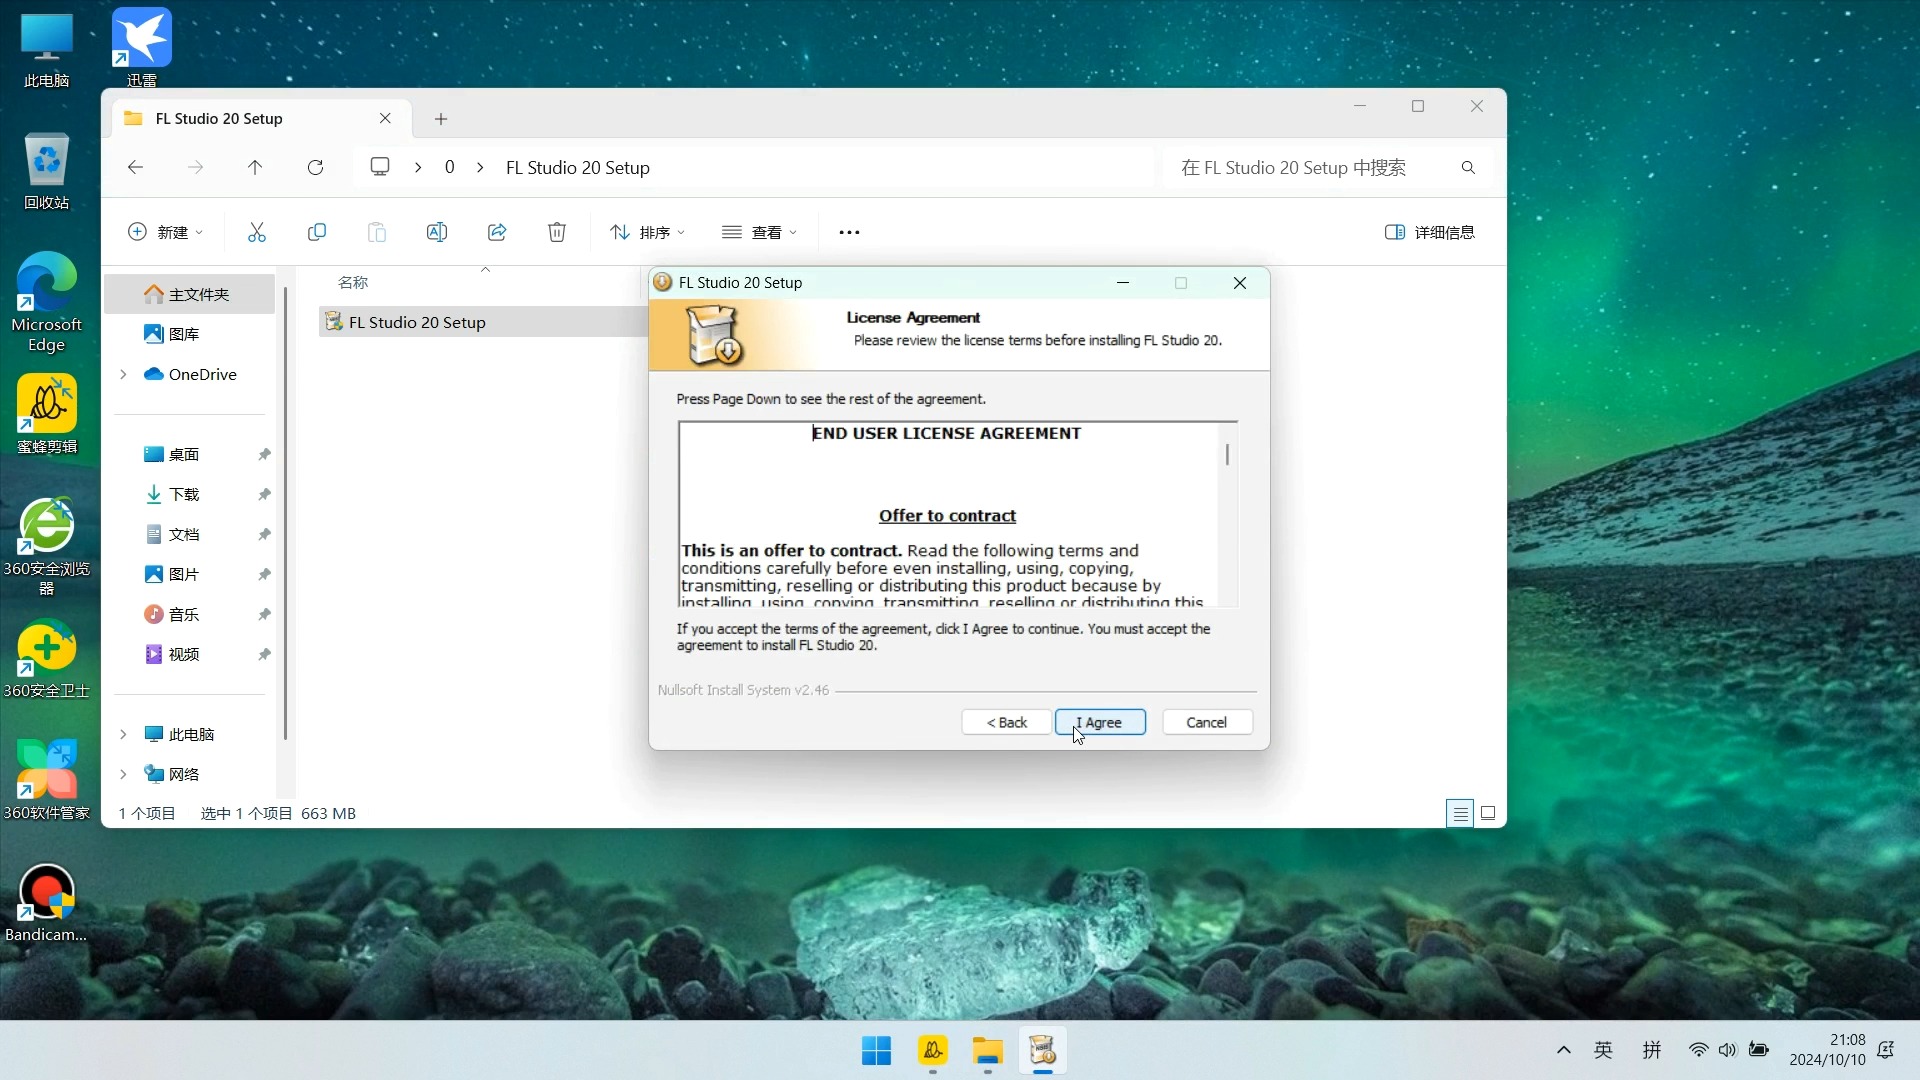Open the 回收站 recycle bin
This screenshot has width=1920, height=1080.
[46, 171]
